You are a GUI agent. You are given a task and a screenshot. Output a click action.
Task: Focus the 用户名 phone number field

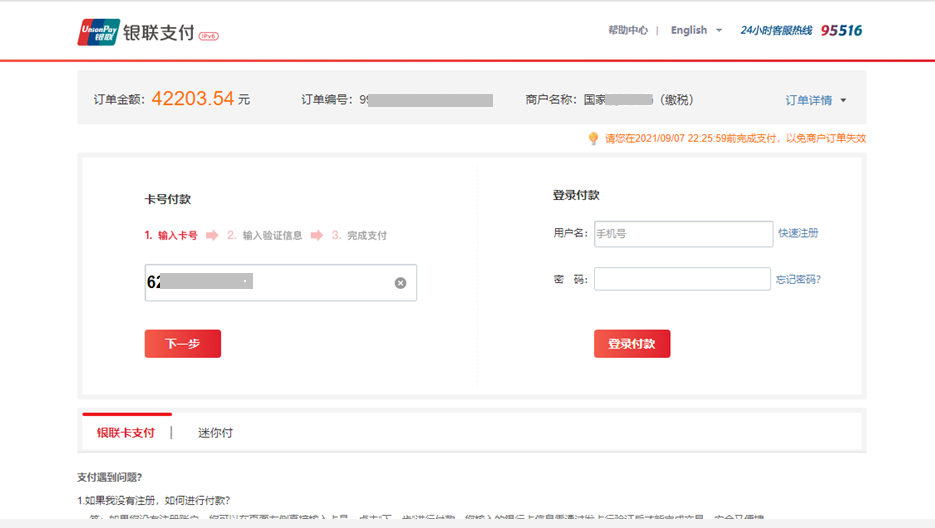pyautogui.click(x=683, y=234)
